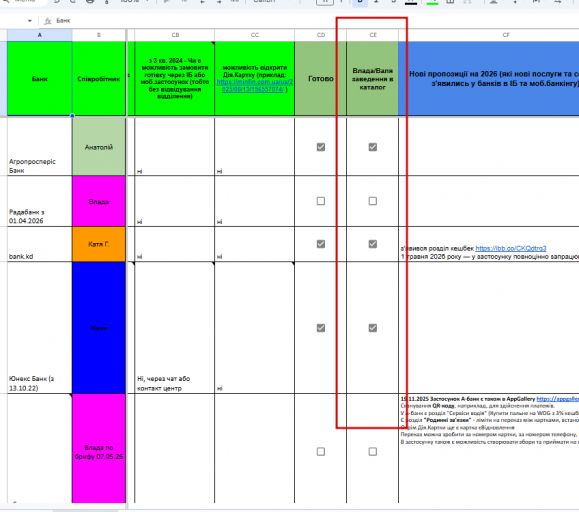Select column CB header
Image resolution: width=579 pixels, height=512 pixels.
click(175, 35)
